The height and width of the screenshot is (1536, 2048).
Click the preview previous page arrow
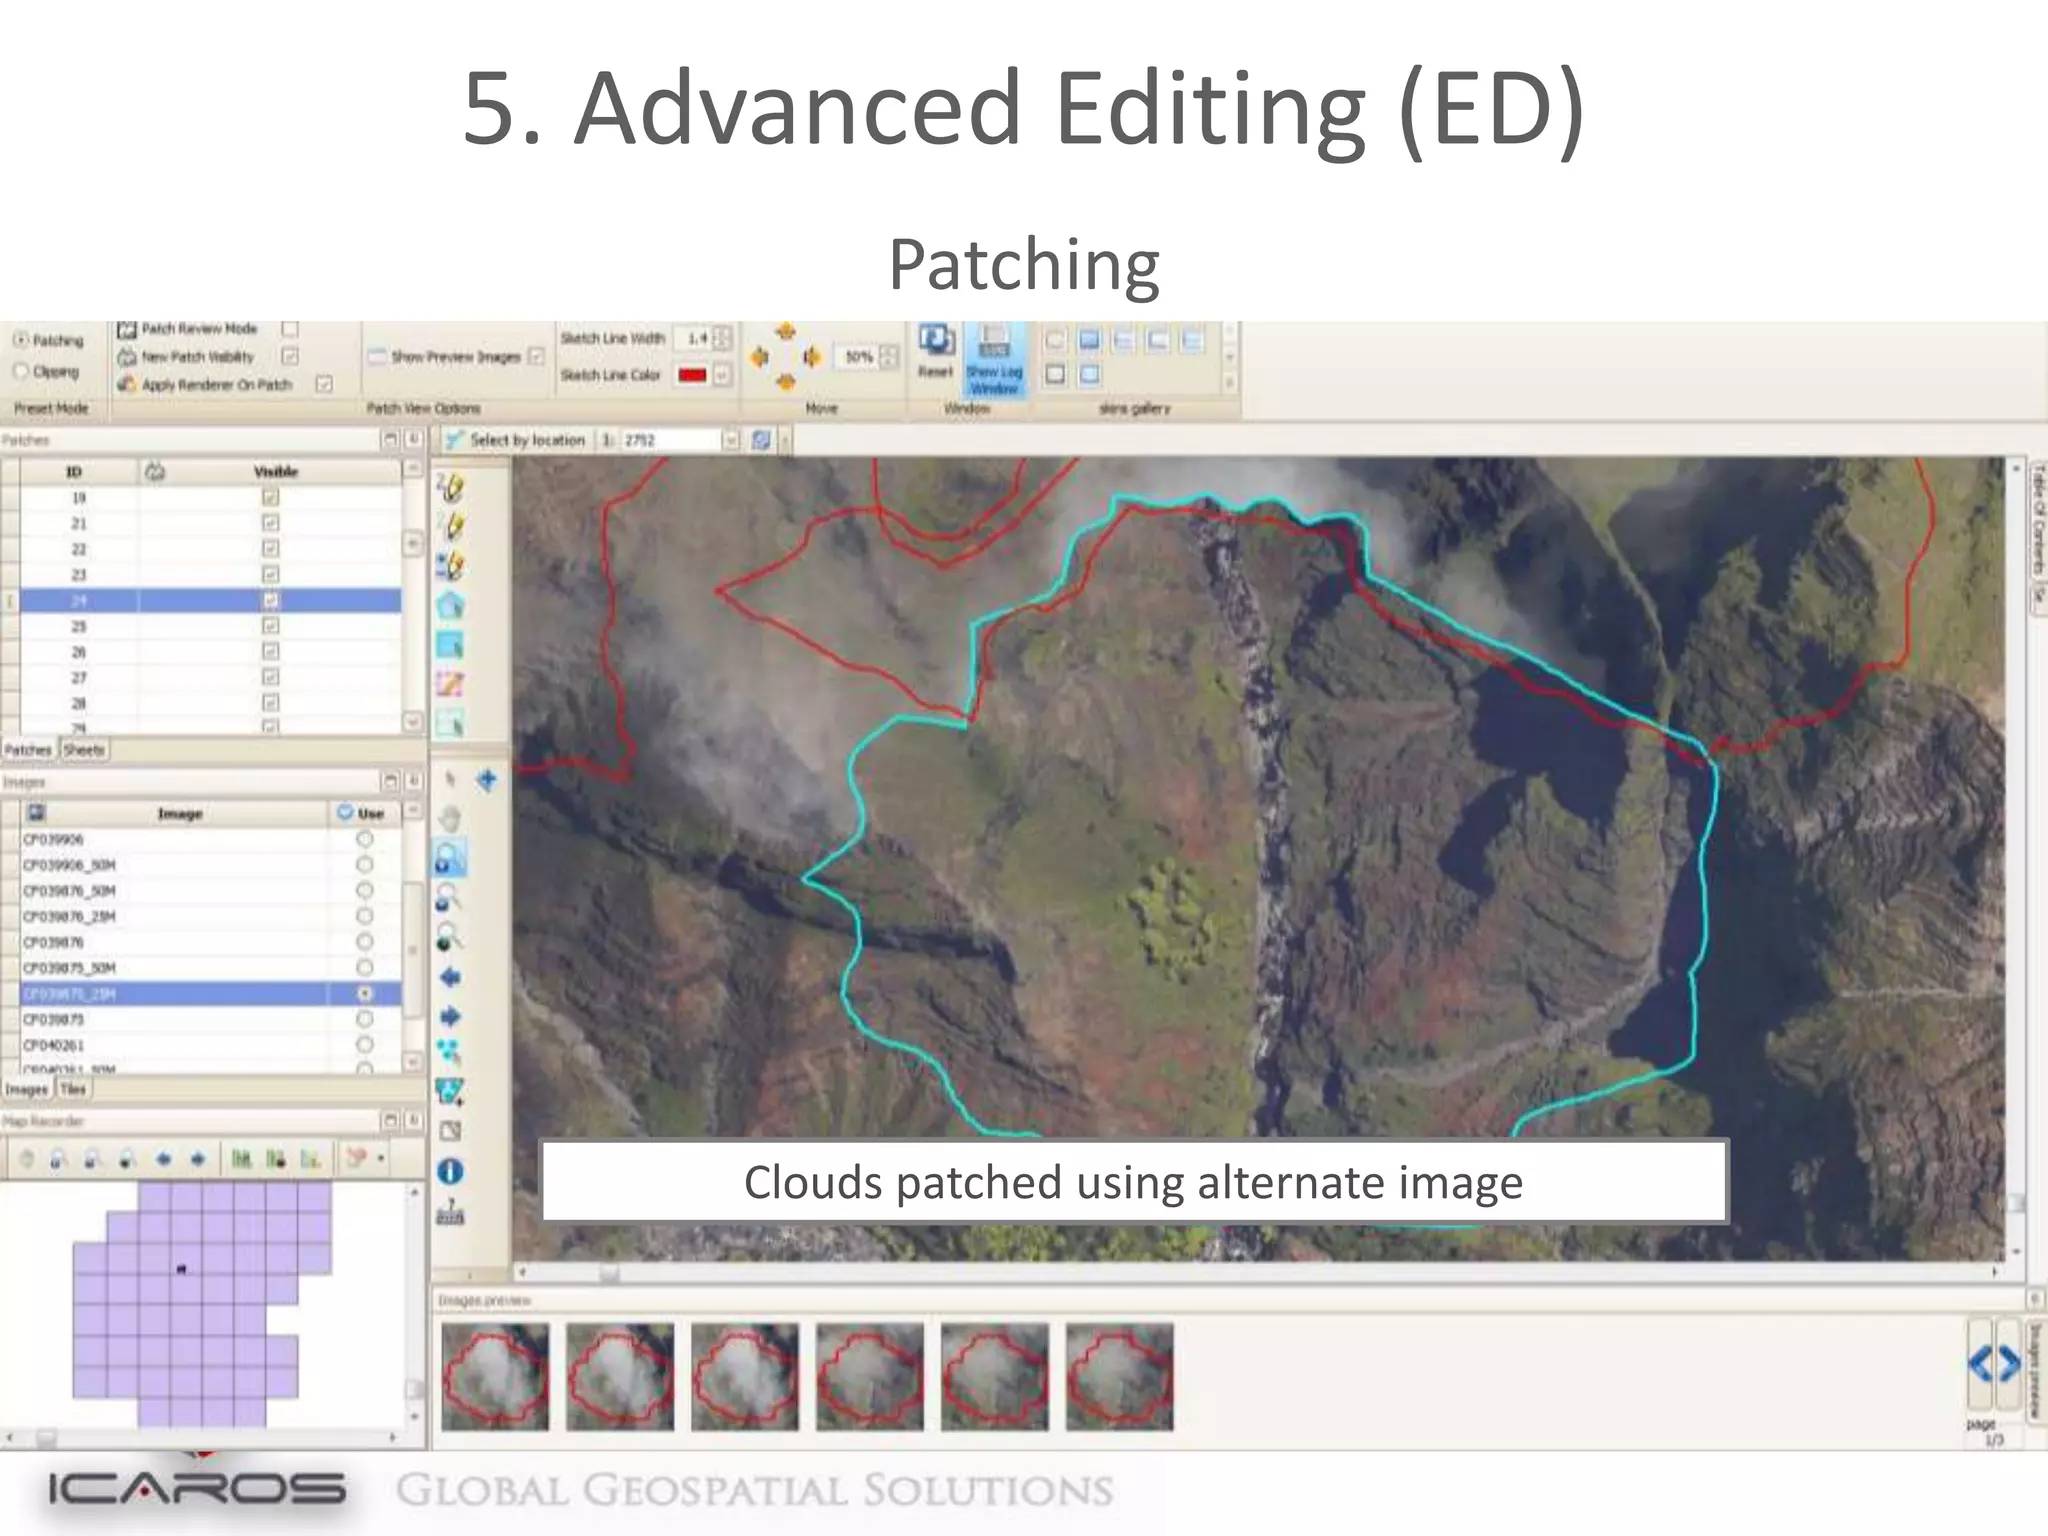pos(1982,1364)
